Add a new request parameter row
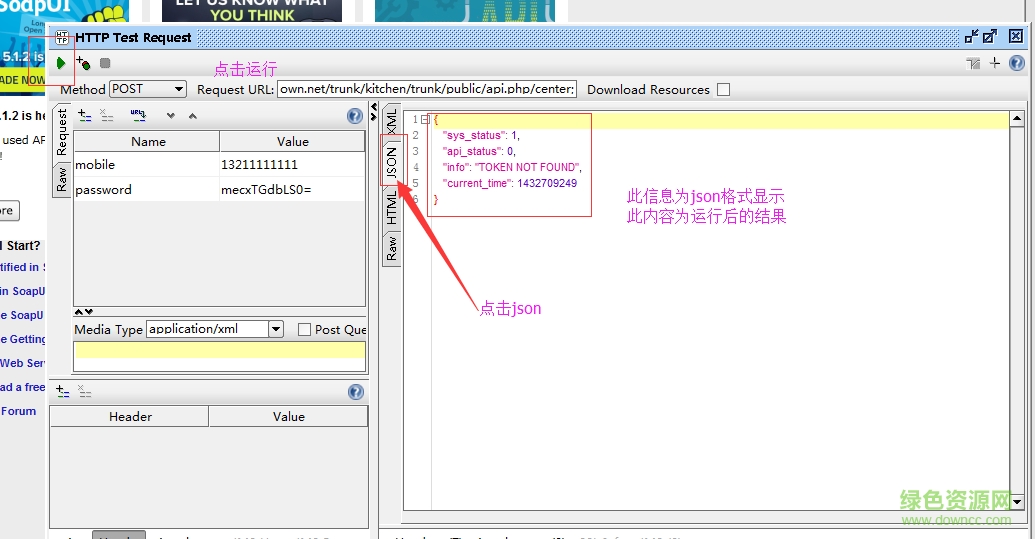The image size is (1035, 539). pyautogui.click(x=84, y=115)
